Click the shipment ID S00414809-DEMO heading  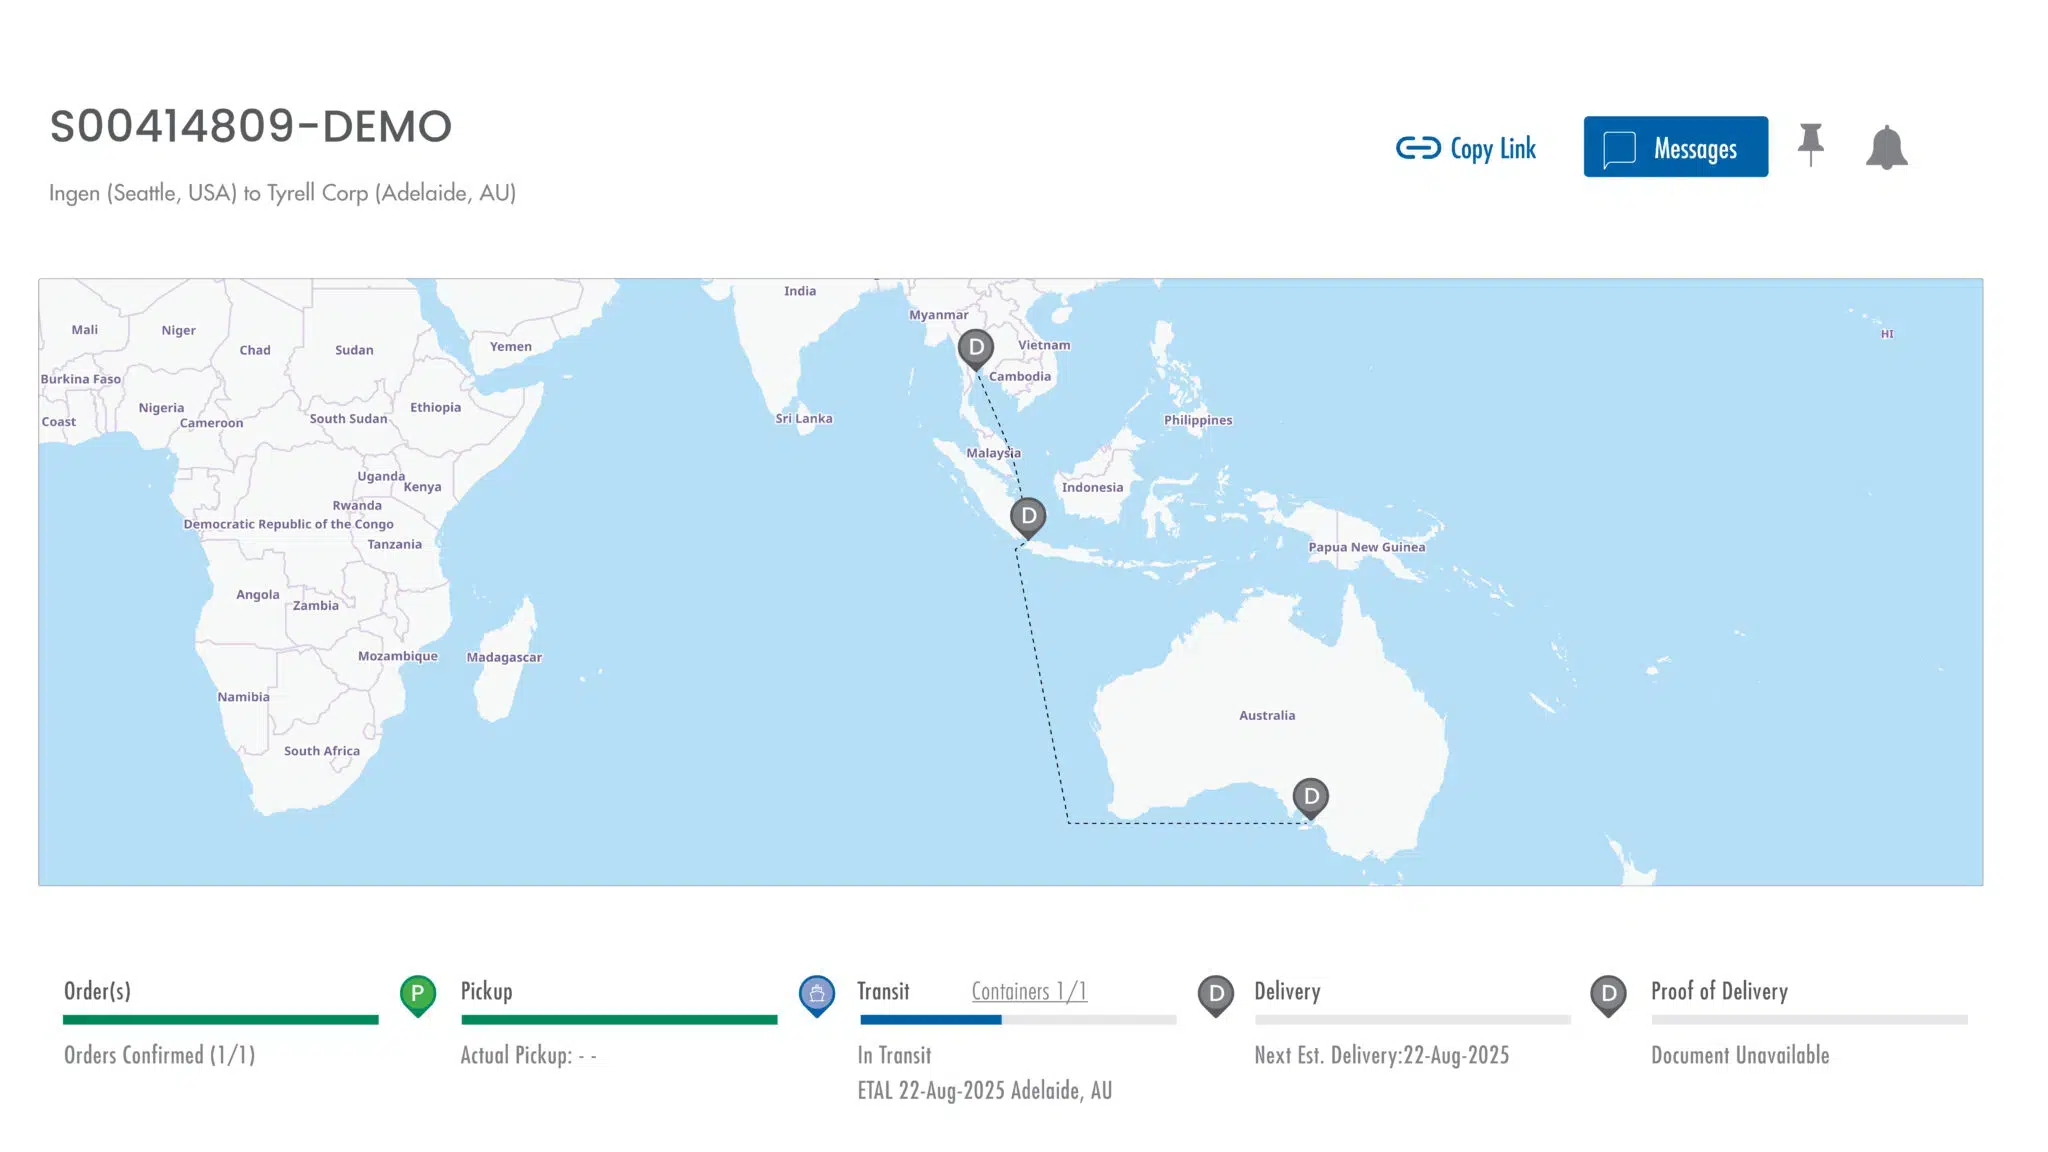251,127
